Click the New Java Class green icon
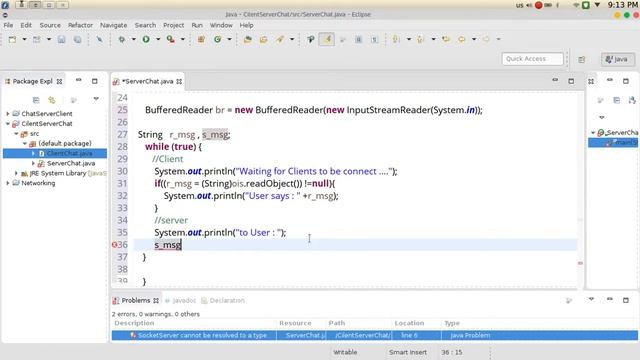This screenshot has height=360, width=640. point(218,39)
